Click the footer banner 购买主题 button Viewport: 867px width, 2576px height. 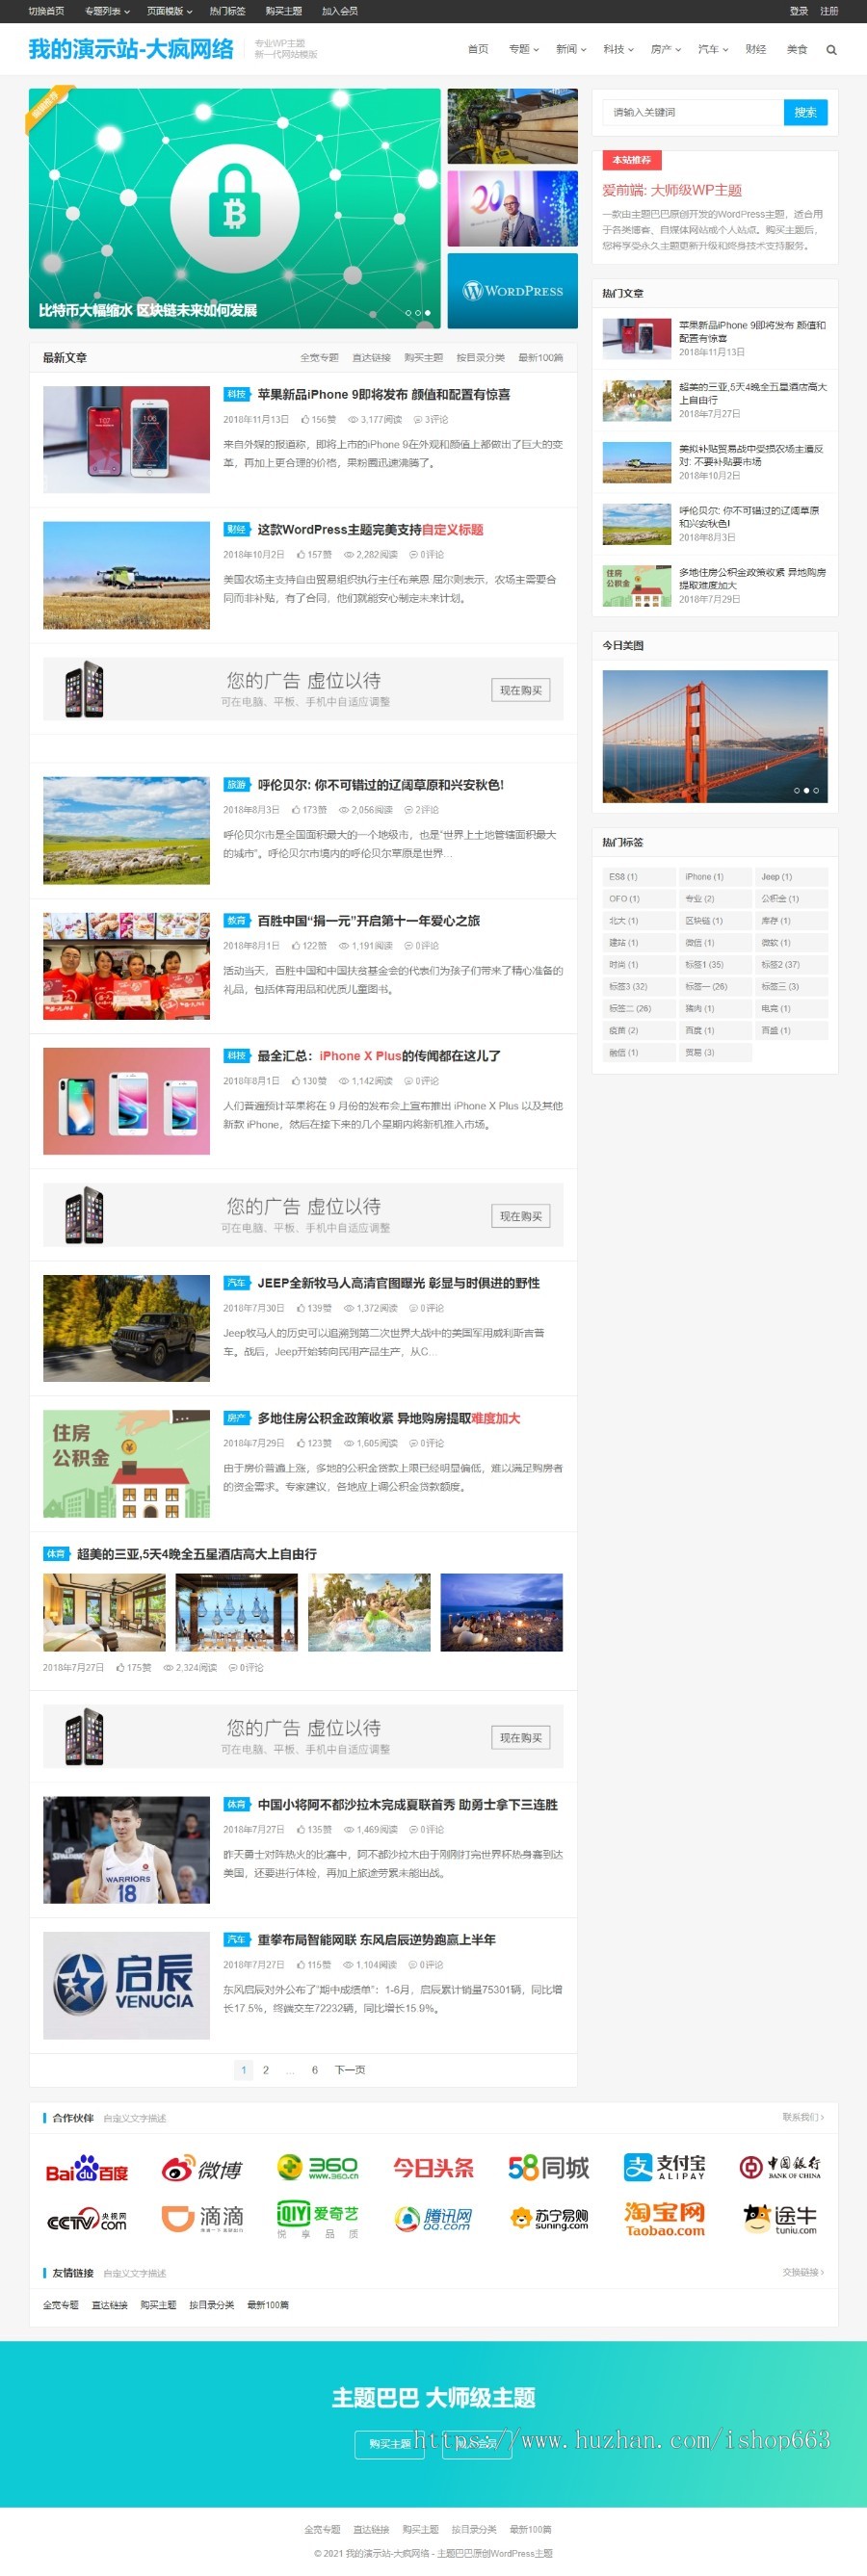pyautogui.click(x=390, y=2444)
